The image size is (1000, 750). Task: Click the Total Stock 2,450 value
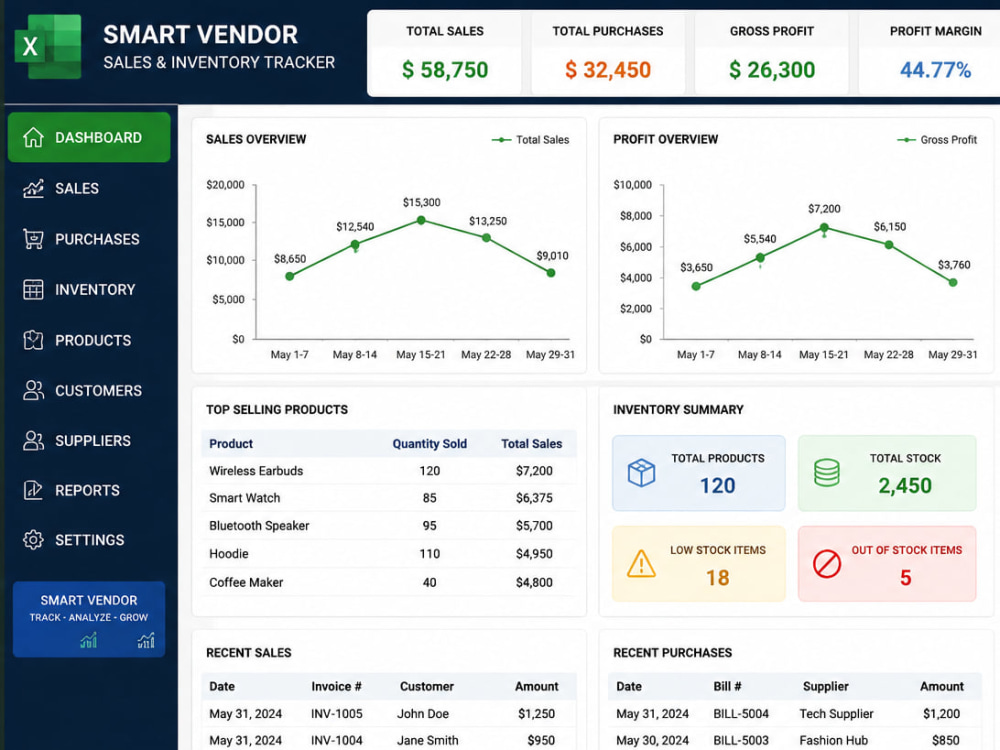pos(905,486)
